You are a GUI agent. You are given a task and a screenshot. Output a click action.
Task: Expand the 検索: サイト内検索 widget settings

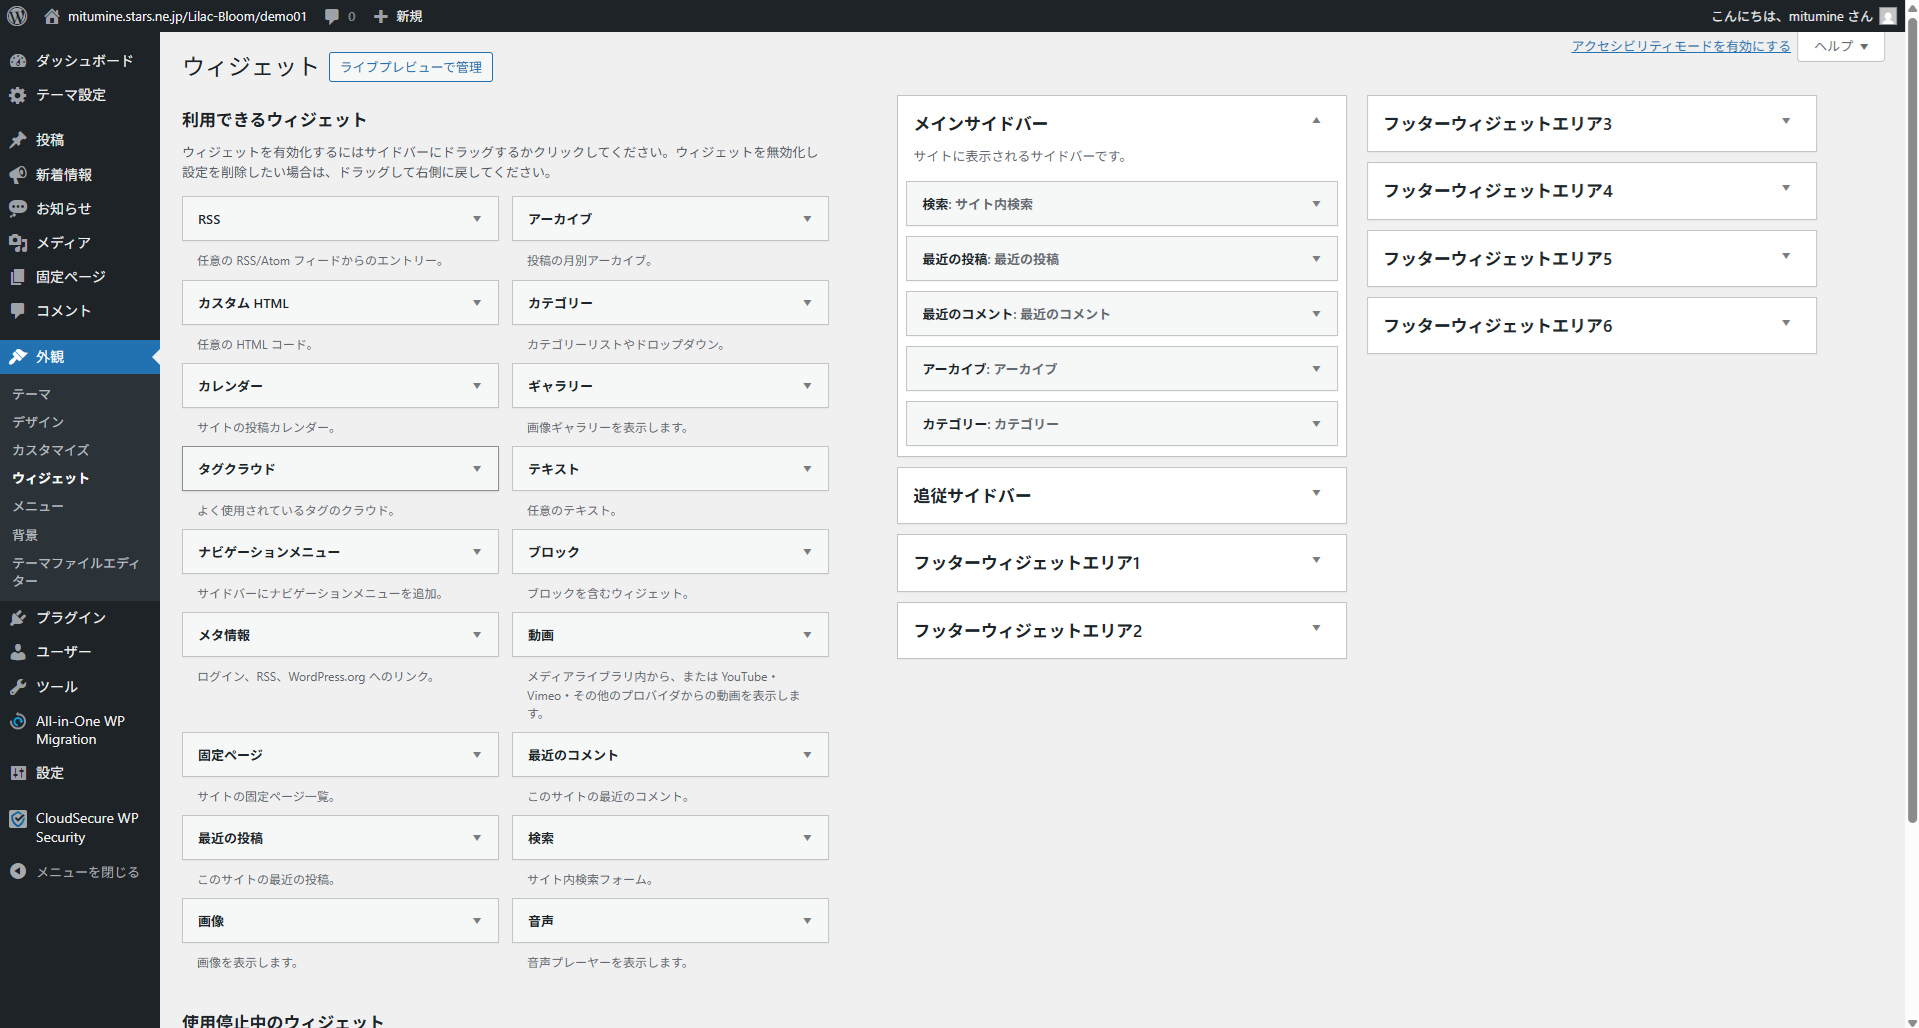[x=1316, y=204]
